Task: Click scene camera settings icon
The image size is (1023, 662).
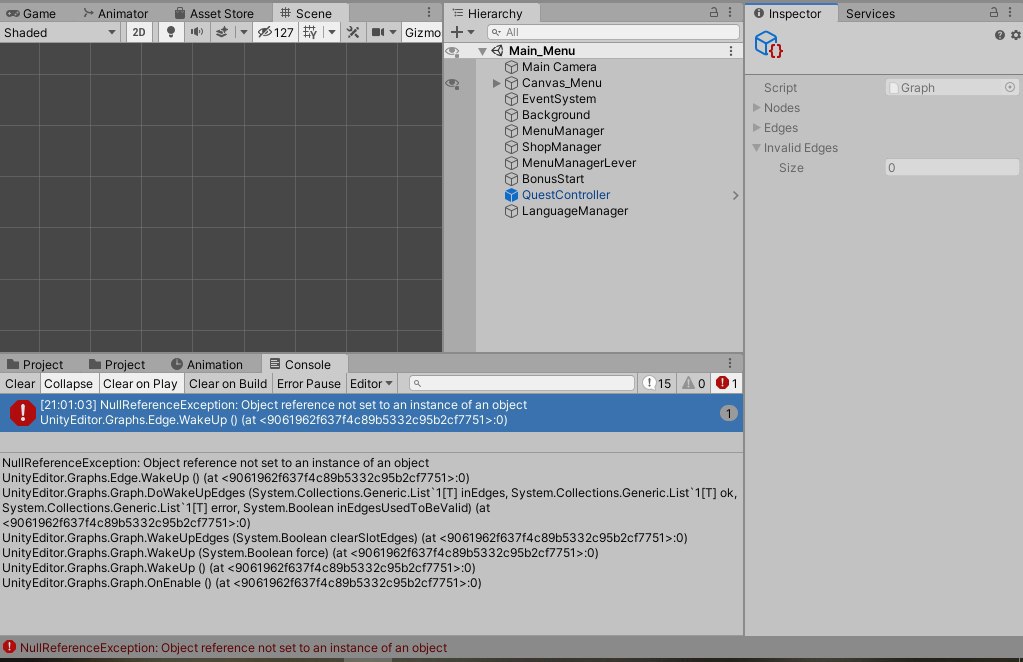Action: [378, 32]
